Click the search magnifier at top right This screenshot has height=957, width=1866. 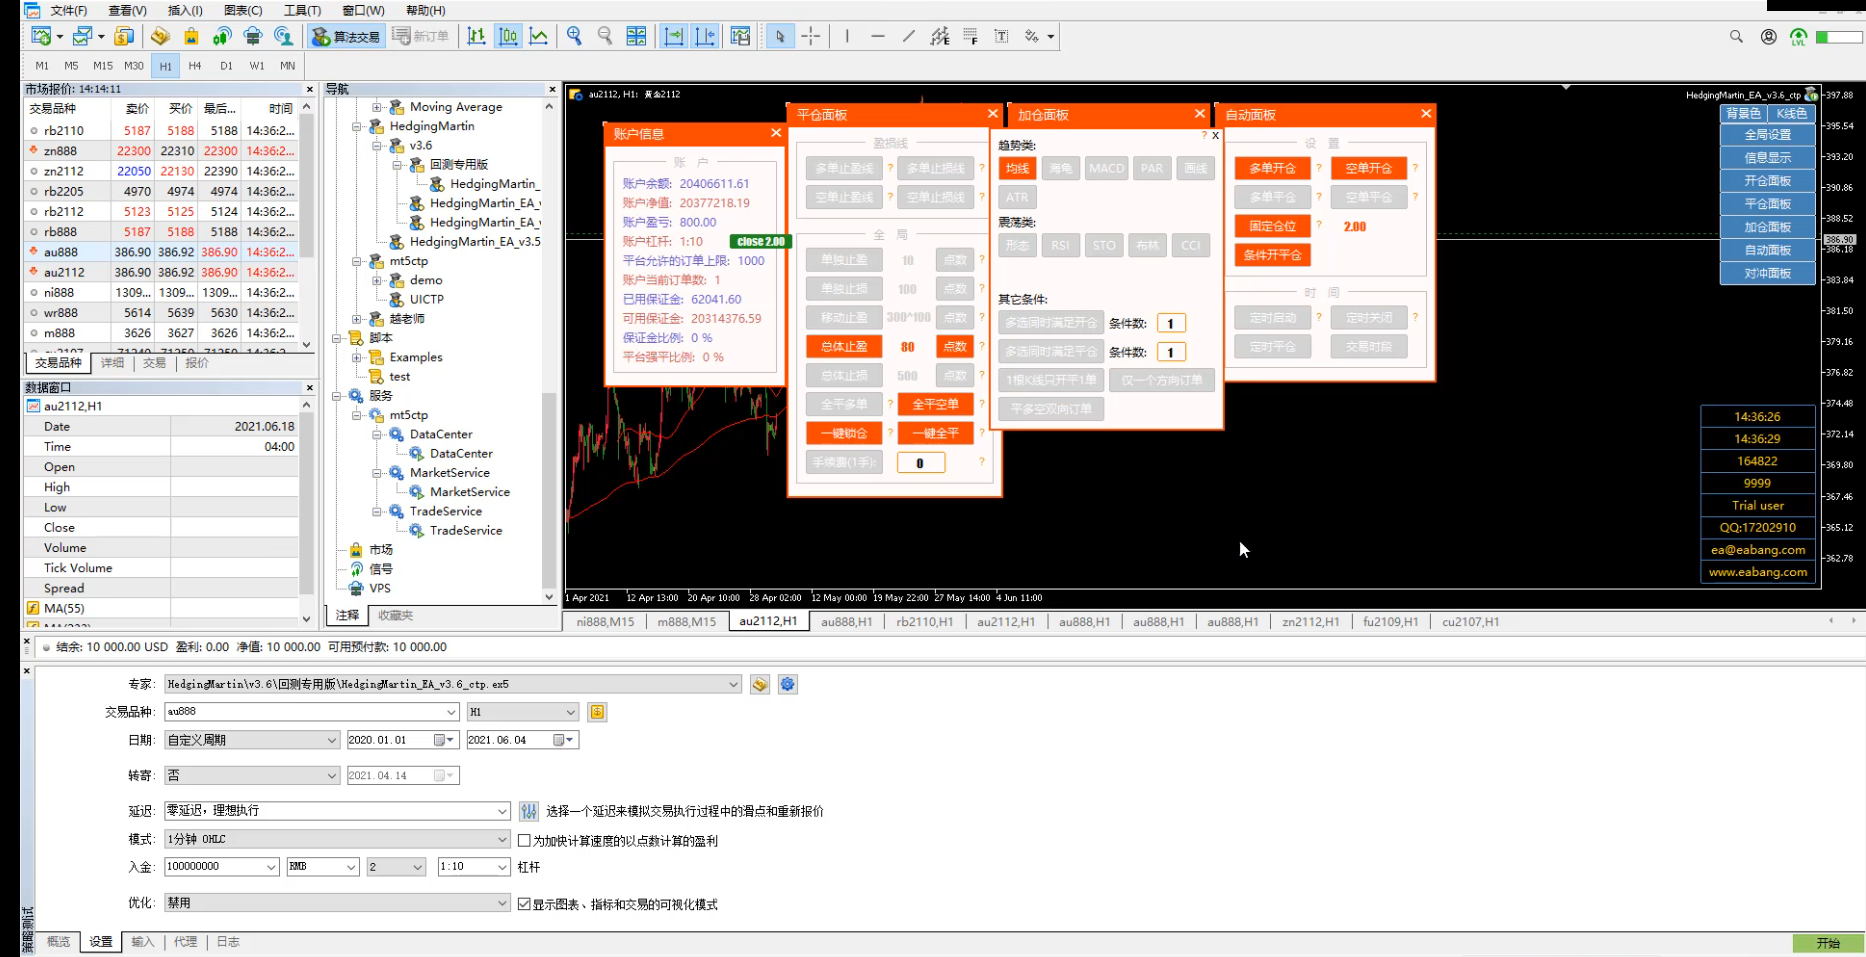pyautogui.click(x=1736, y=37)
